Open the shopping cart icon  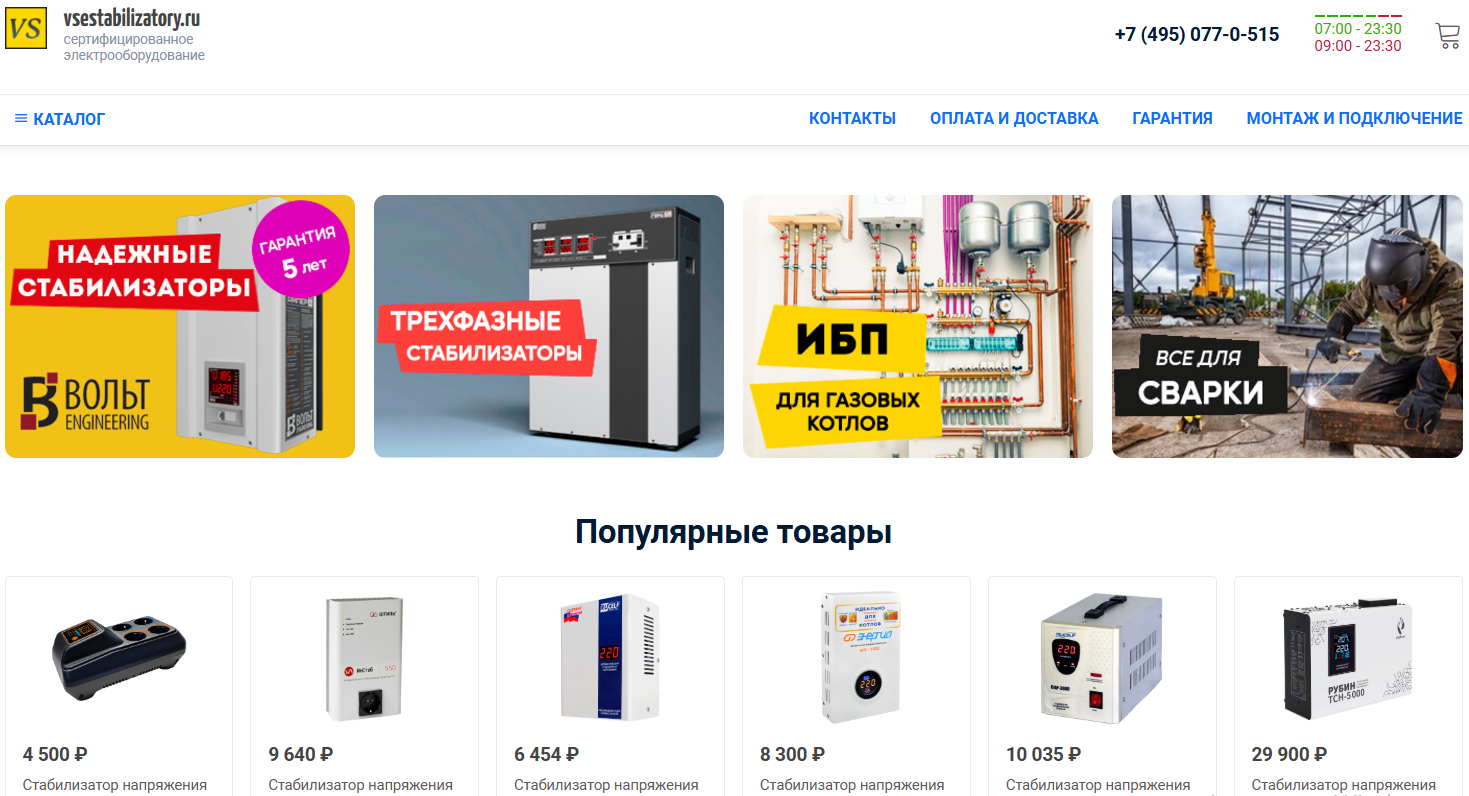tap(1447, 36)
